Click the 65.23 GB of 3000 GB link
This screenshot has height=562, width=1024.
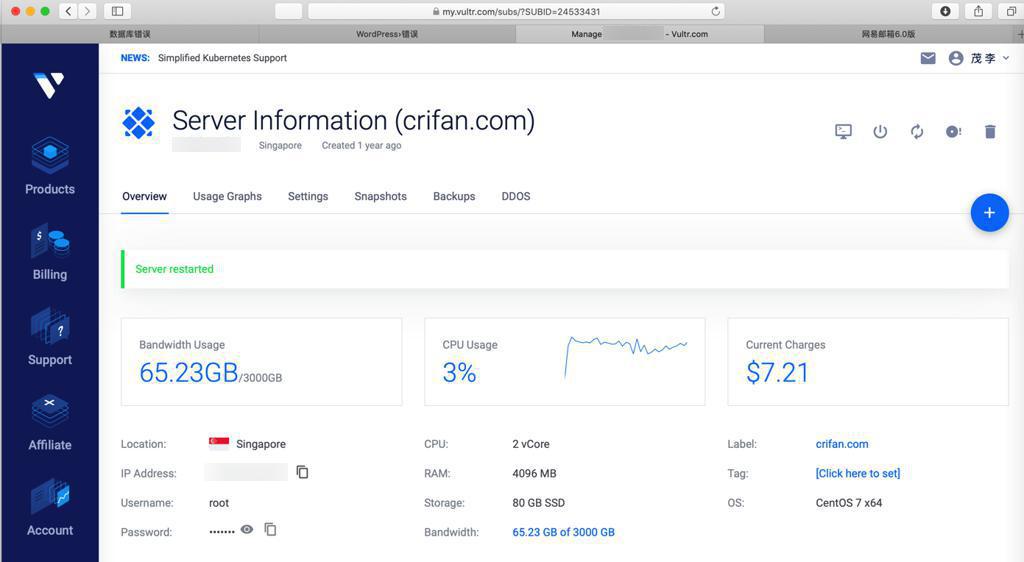[x=564, y=532]
